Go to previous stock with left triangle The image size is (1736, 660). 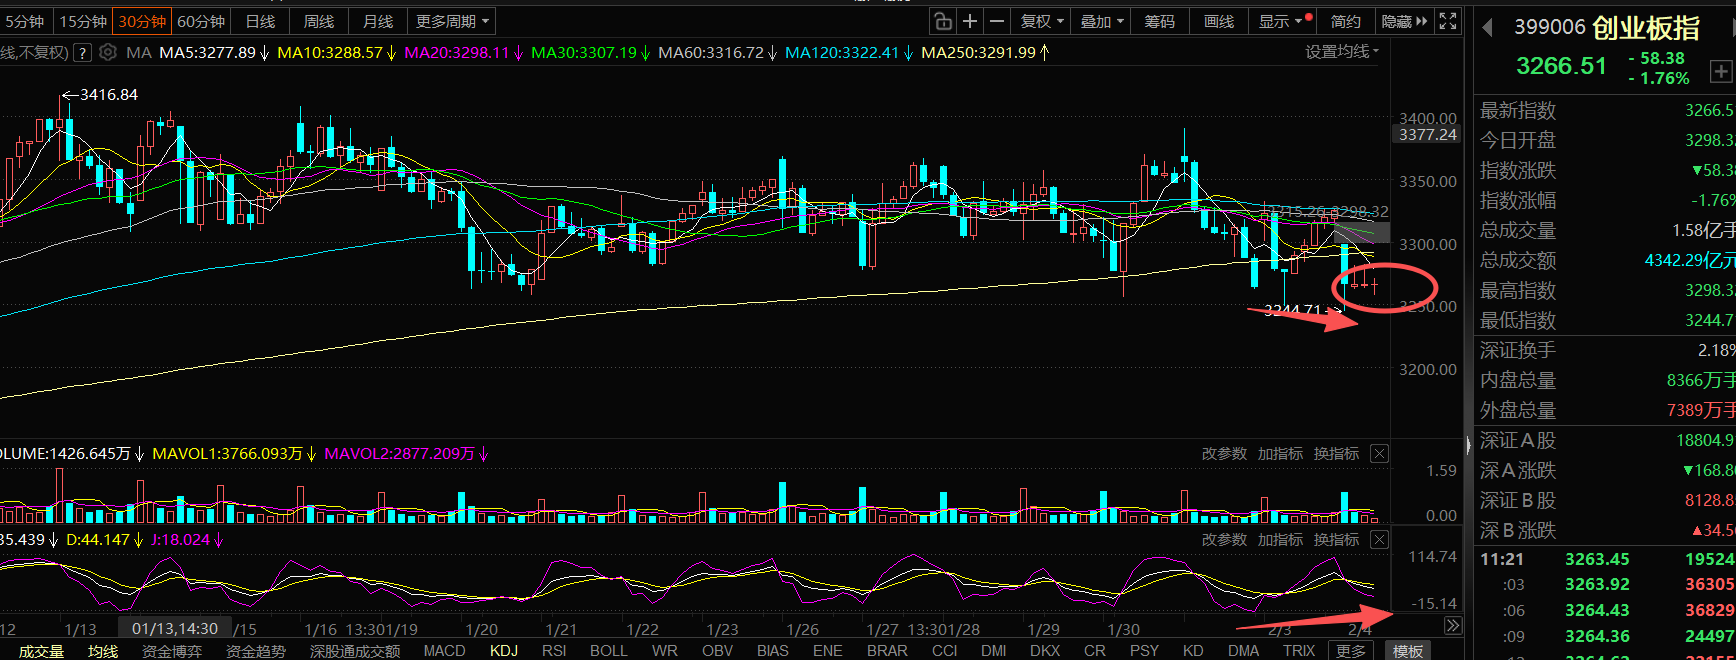click(1487, 28)
